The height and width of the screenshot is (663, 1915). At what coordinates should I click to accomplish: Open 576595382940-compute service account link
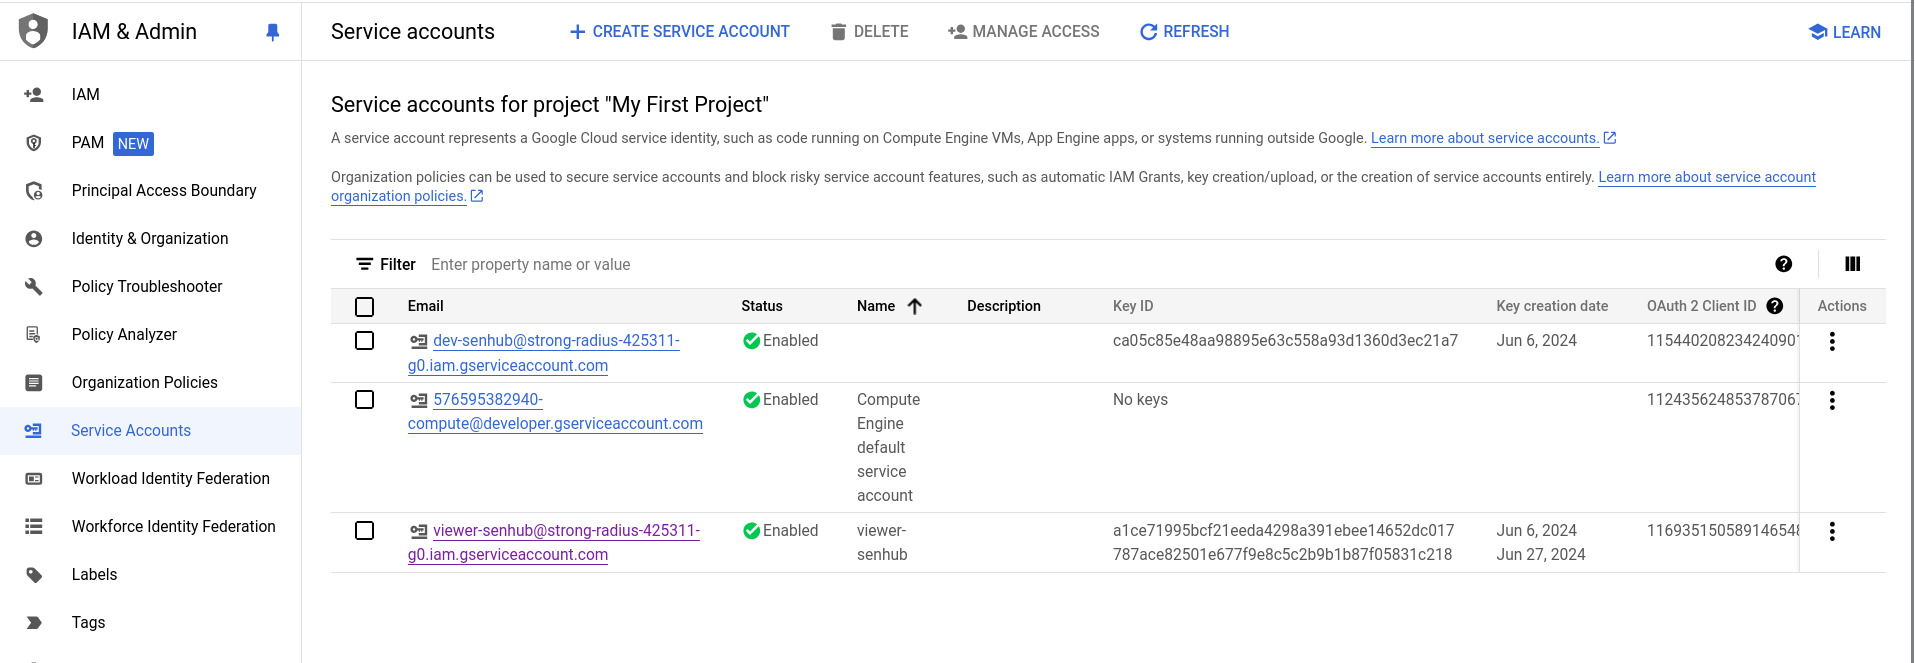(x=555, y=412)
